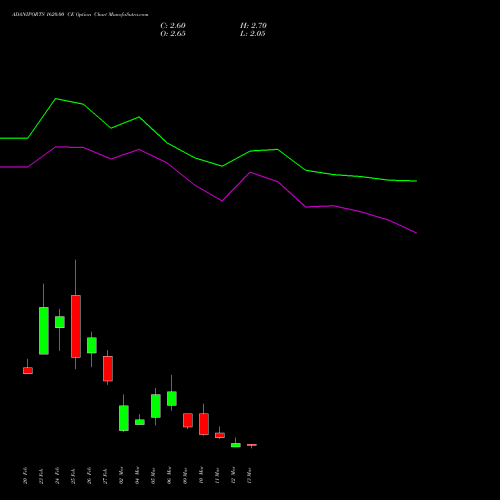This screenshot has height=500, width=500.
Task: Click the 04 Mar date label
Action: tap(138, 475)
